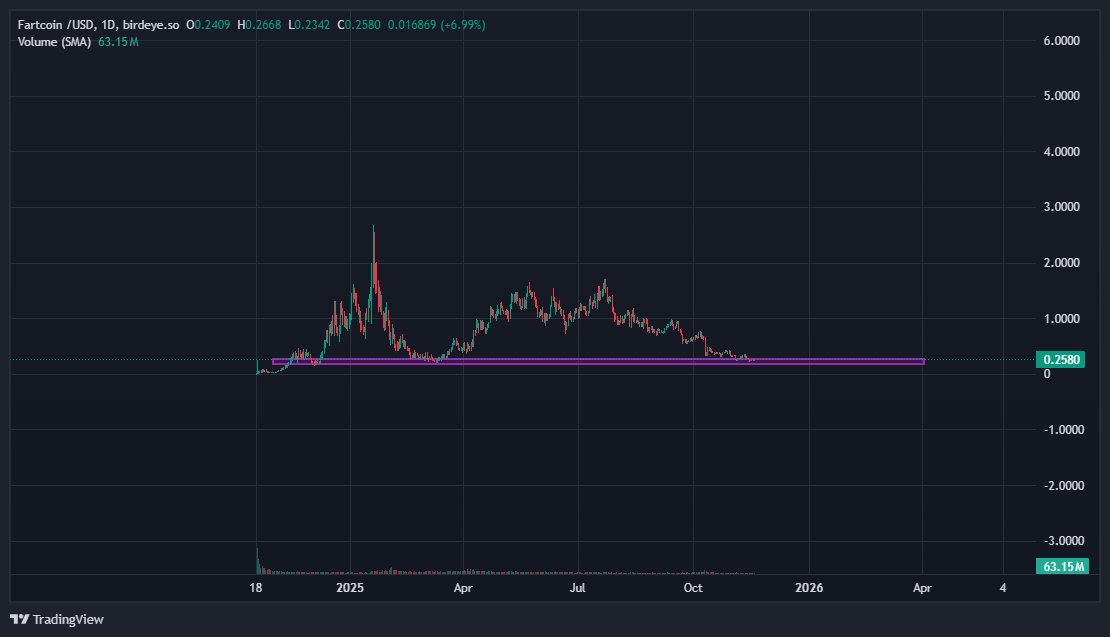Click the 18 date label on time axis
1110x637 pixels.
pyautogui.click(x=256, y=587)
